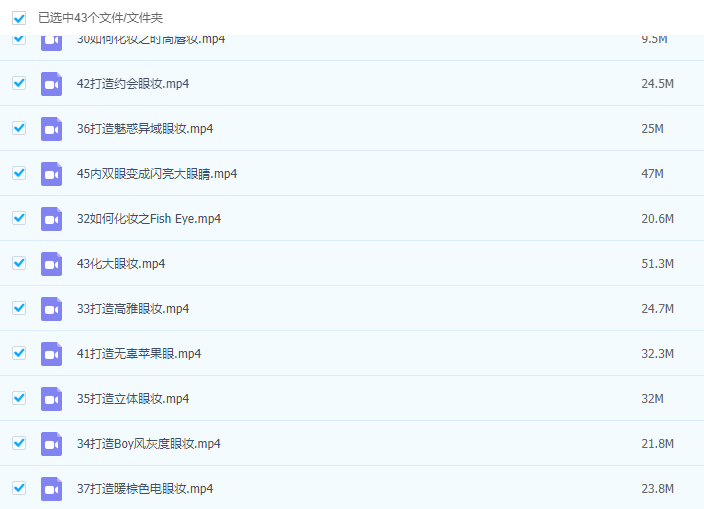Click video icon for 36打造魅惑异域眼妆.mp4
The height and width of the screenshot is (509, 704).
point(51,129)
